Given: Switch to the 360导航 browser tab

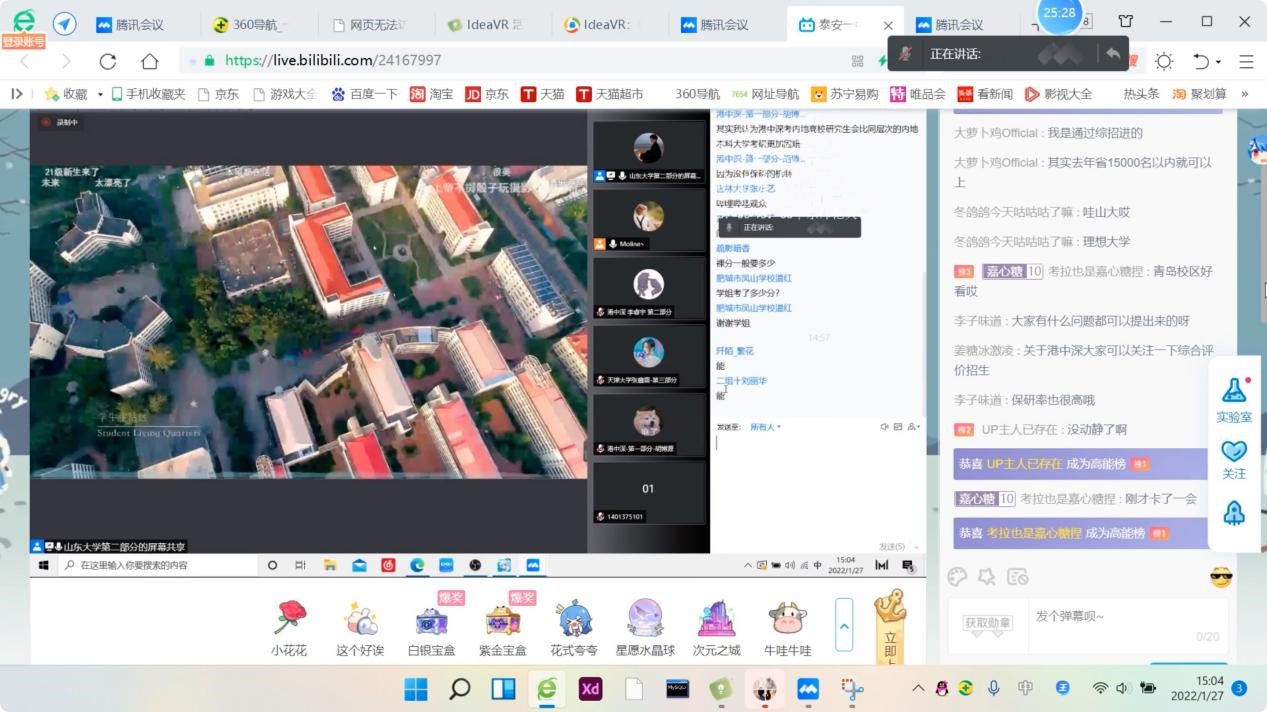Looking at the screenshot, I should [x=258, y=24].
